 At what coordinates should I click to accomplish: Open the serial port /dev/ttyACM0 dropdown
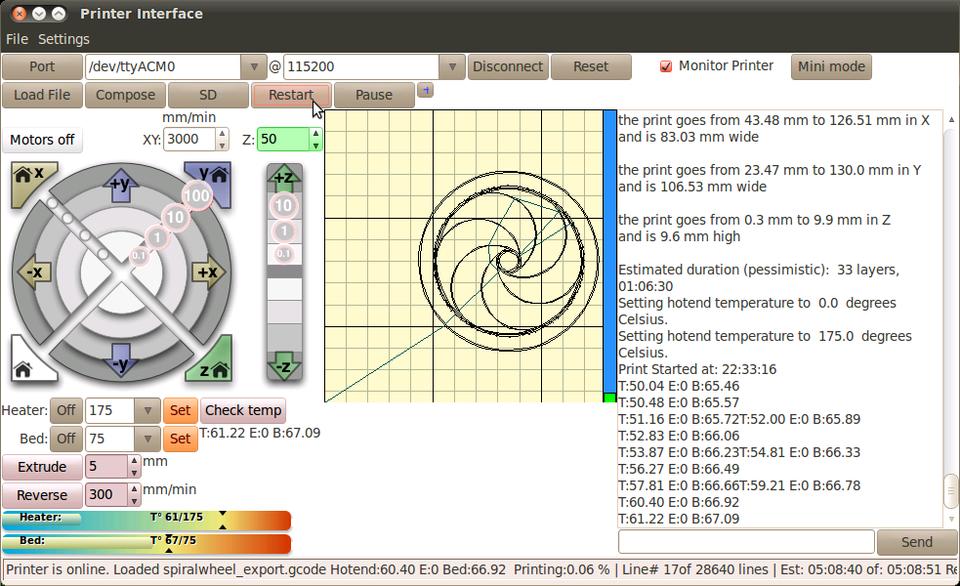pos(254,67)
